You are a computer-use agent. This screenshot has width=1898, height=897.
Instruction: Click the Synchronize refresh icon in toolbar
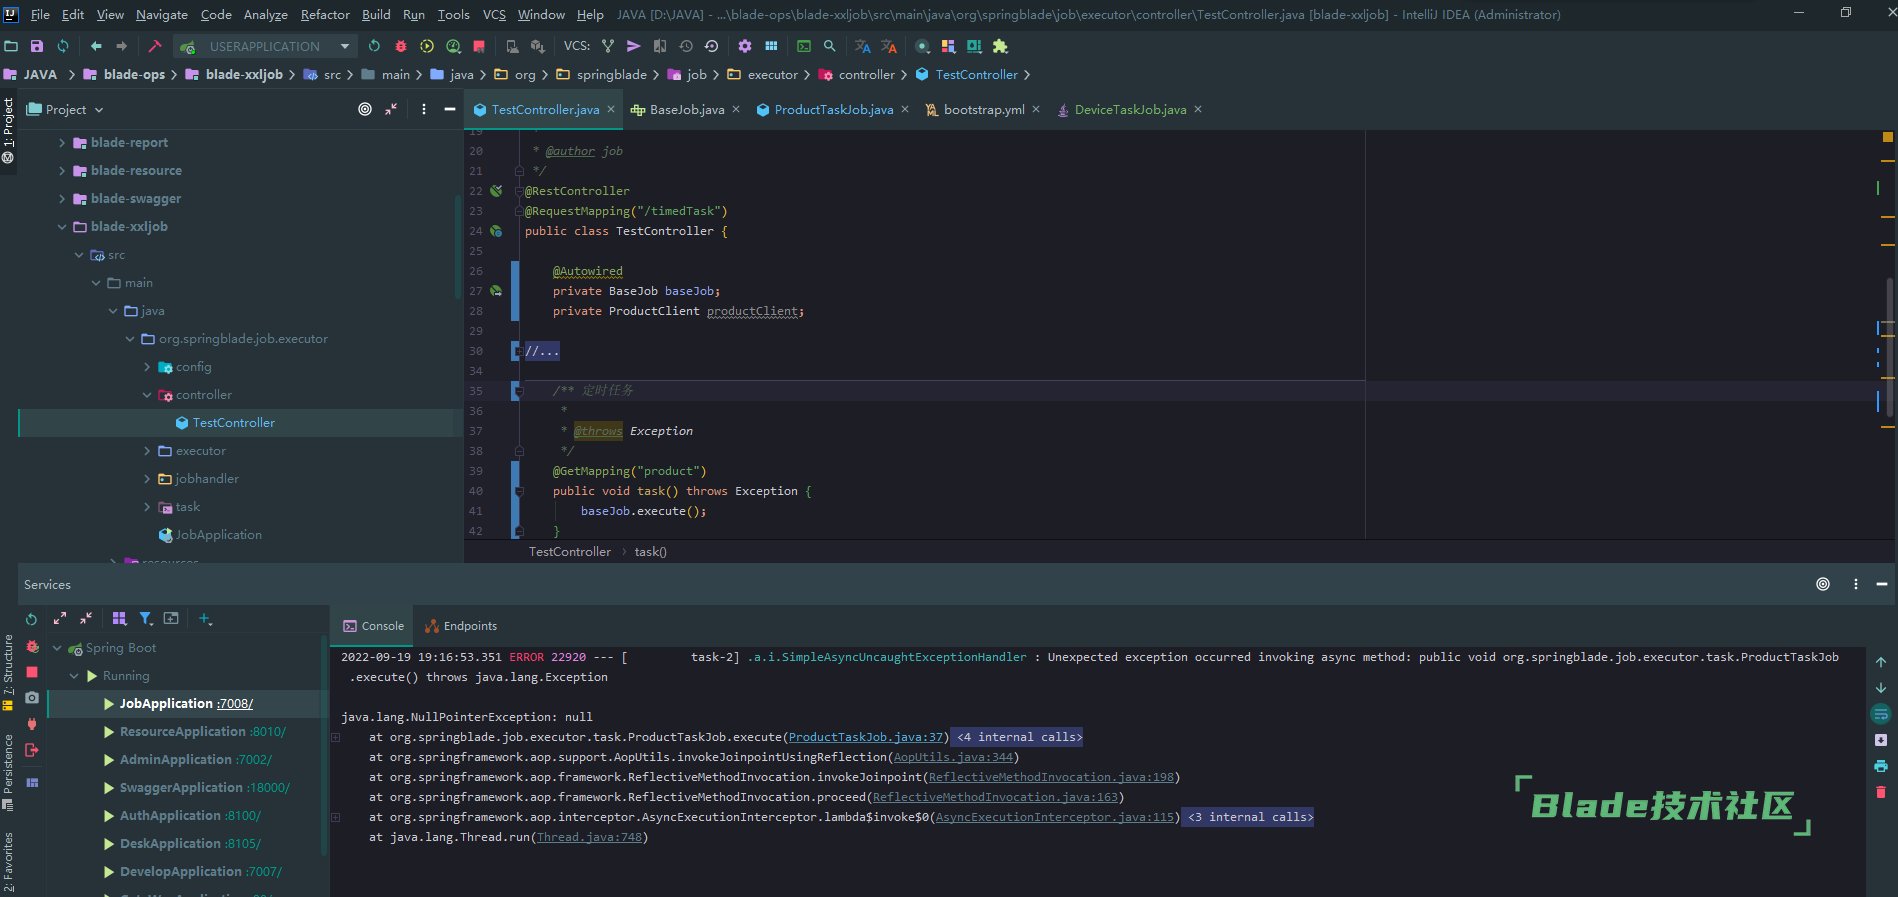tap(63, 46)
